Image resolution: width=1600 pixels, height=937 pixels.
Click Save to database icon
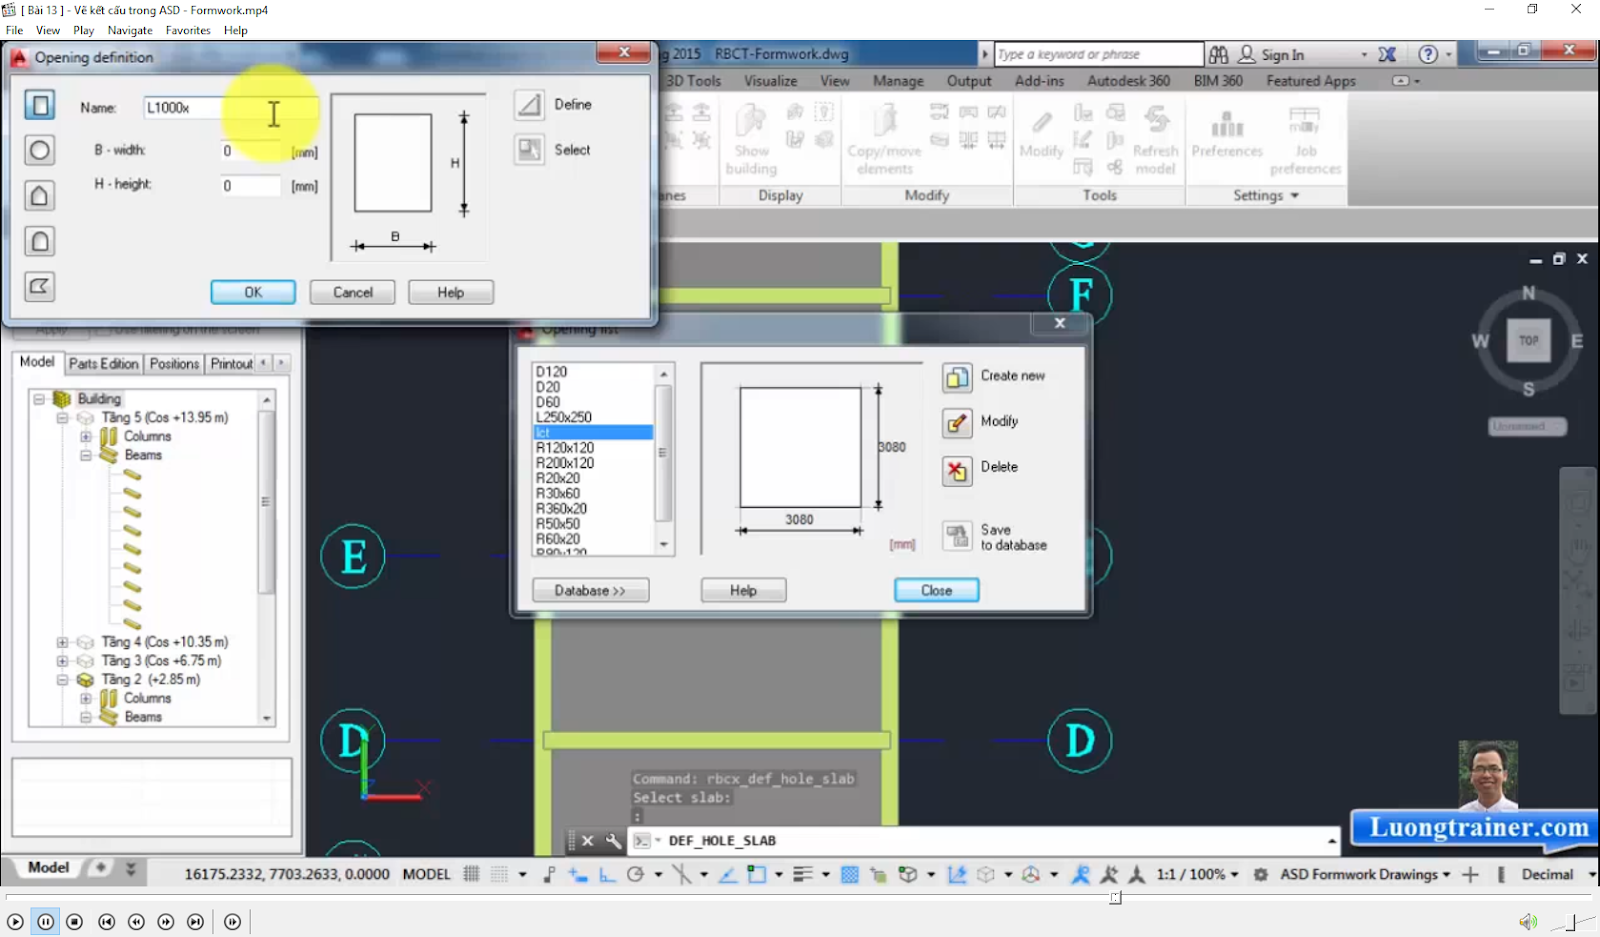pyautogui.click(x=957, y=536)
